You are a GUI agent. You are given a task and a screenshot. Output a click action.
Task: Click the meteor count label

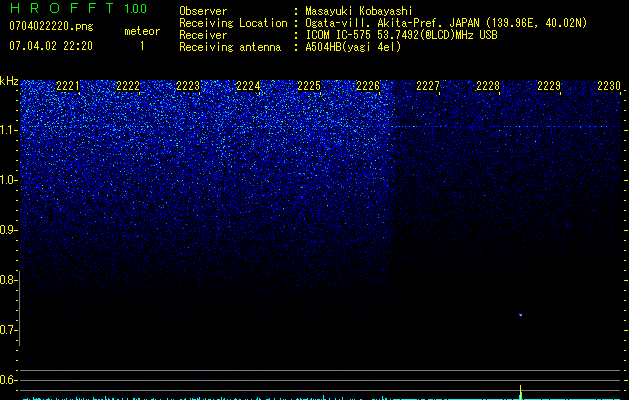(x=142, y=31)
